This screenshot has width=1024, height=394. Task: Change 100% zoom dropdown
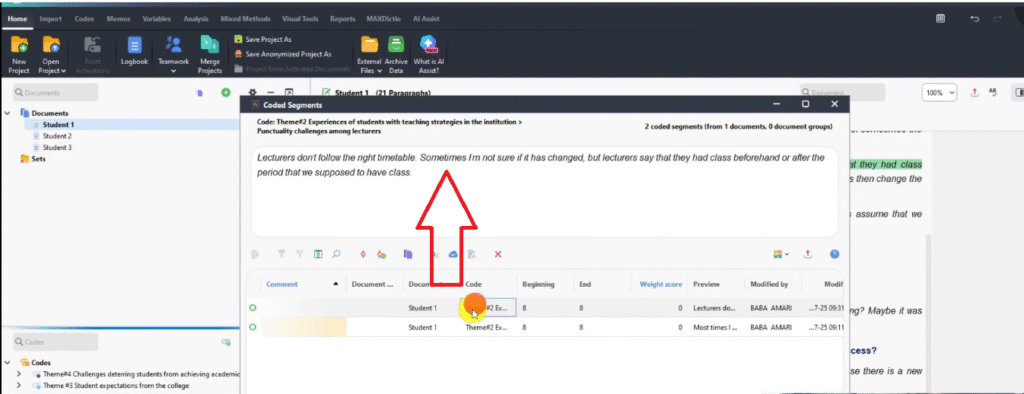point(939,93)
